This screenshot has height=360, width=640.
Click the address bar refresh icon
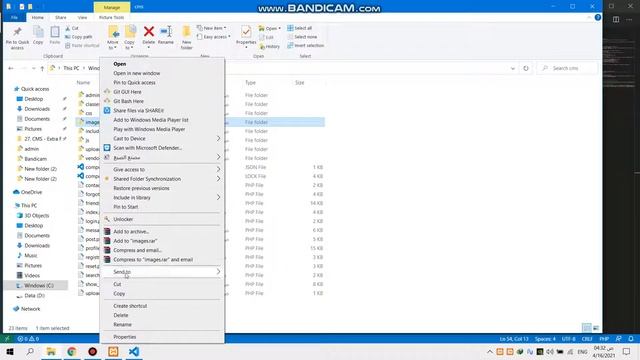[x=526, y=68]
